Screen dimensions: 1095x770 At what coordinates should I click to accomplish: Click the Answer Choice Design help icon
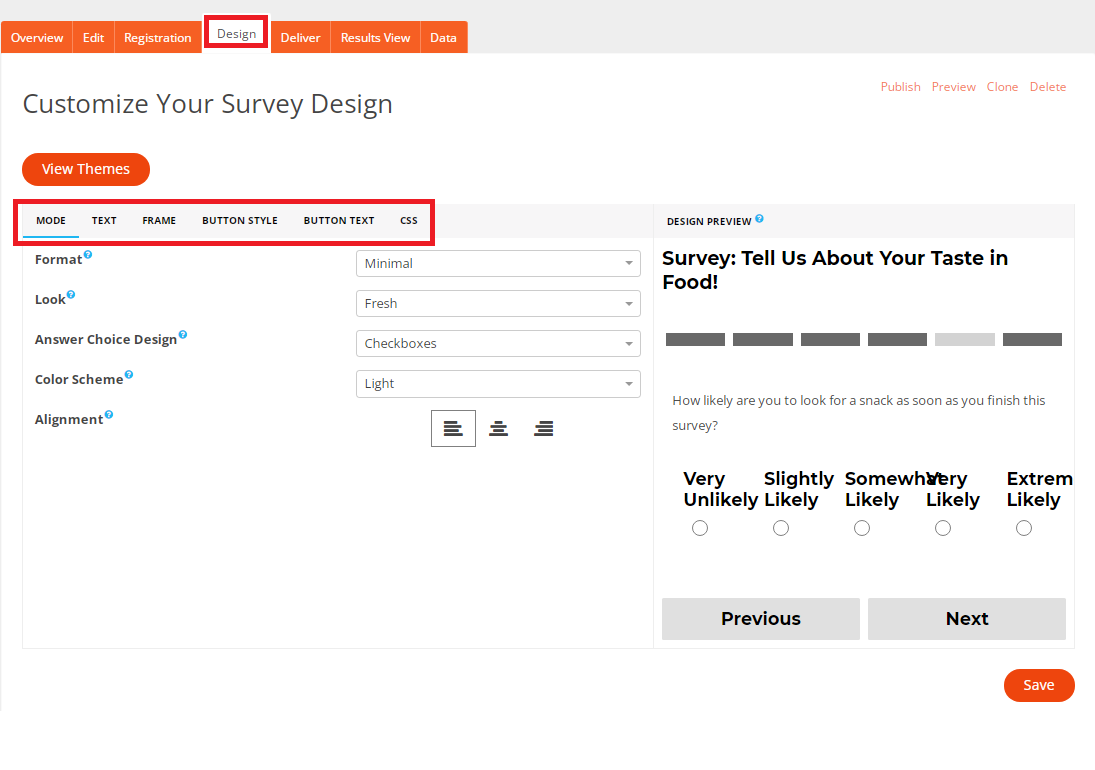tap(185, 333)
